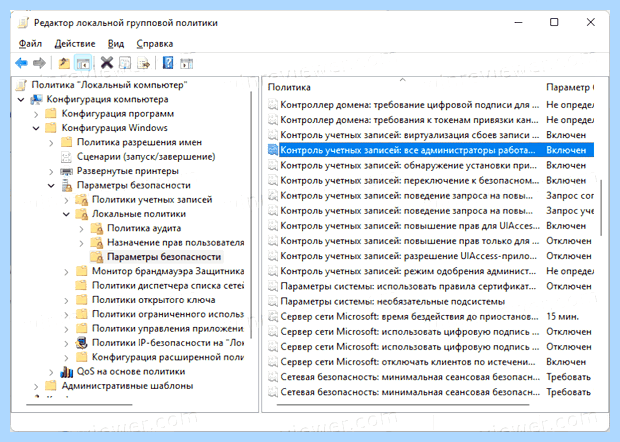Collapse the tree node Параметры безопасности under Конфигурация Windows
Viewport: 620px width, 442px height.
51,185
